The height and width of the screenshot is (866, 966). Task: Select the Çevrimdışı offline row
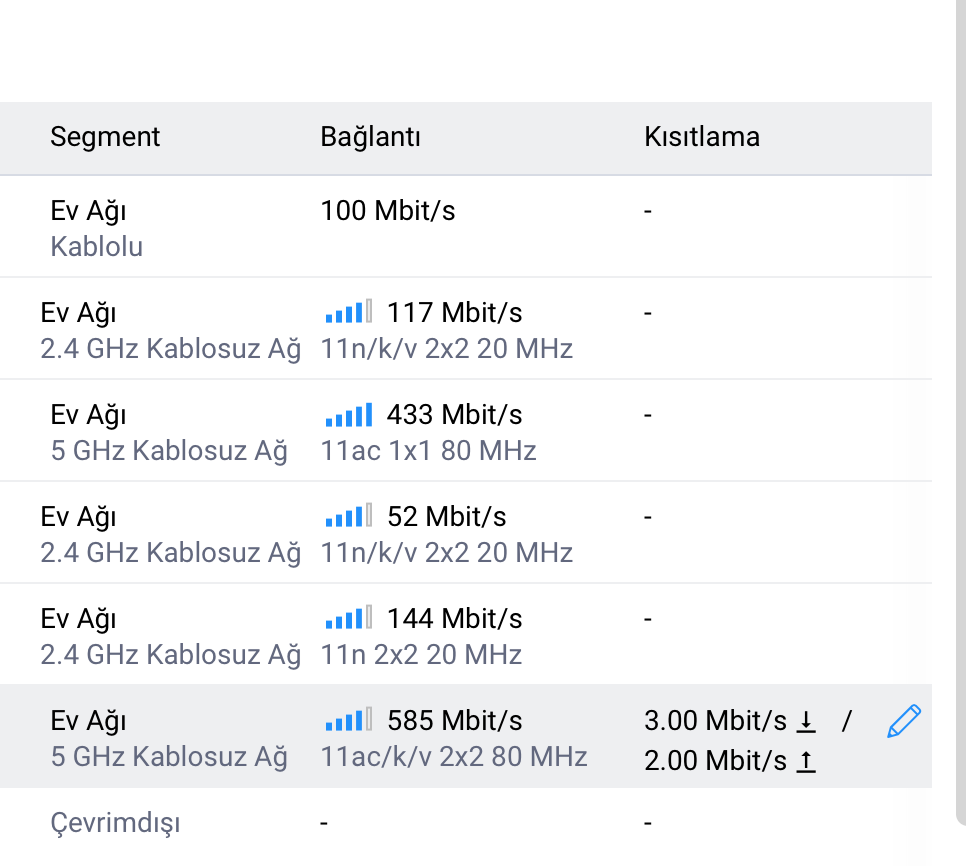tap(466, 823)
